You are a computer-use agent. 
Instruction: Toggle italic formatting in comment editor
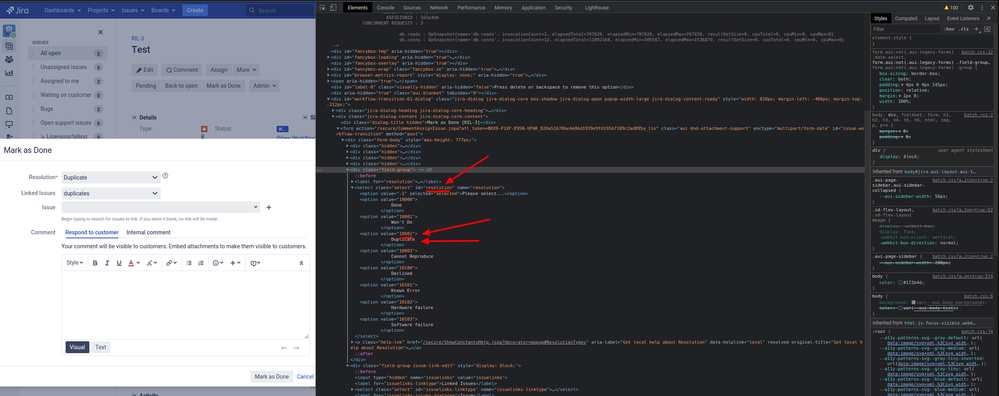[107, 263]
